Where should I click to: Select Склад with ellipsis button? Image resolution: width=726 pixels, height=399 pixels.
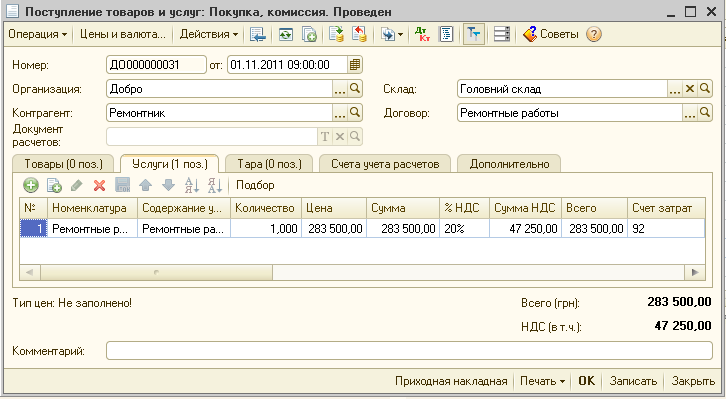(675, 89)
